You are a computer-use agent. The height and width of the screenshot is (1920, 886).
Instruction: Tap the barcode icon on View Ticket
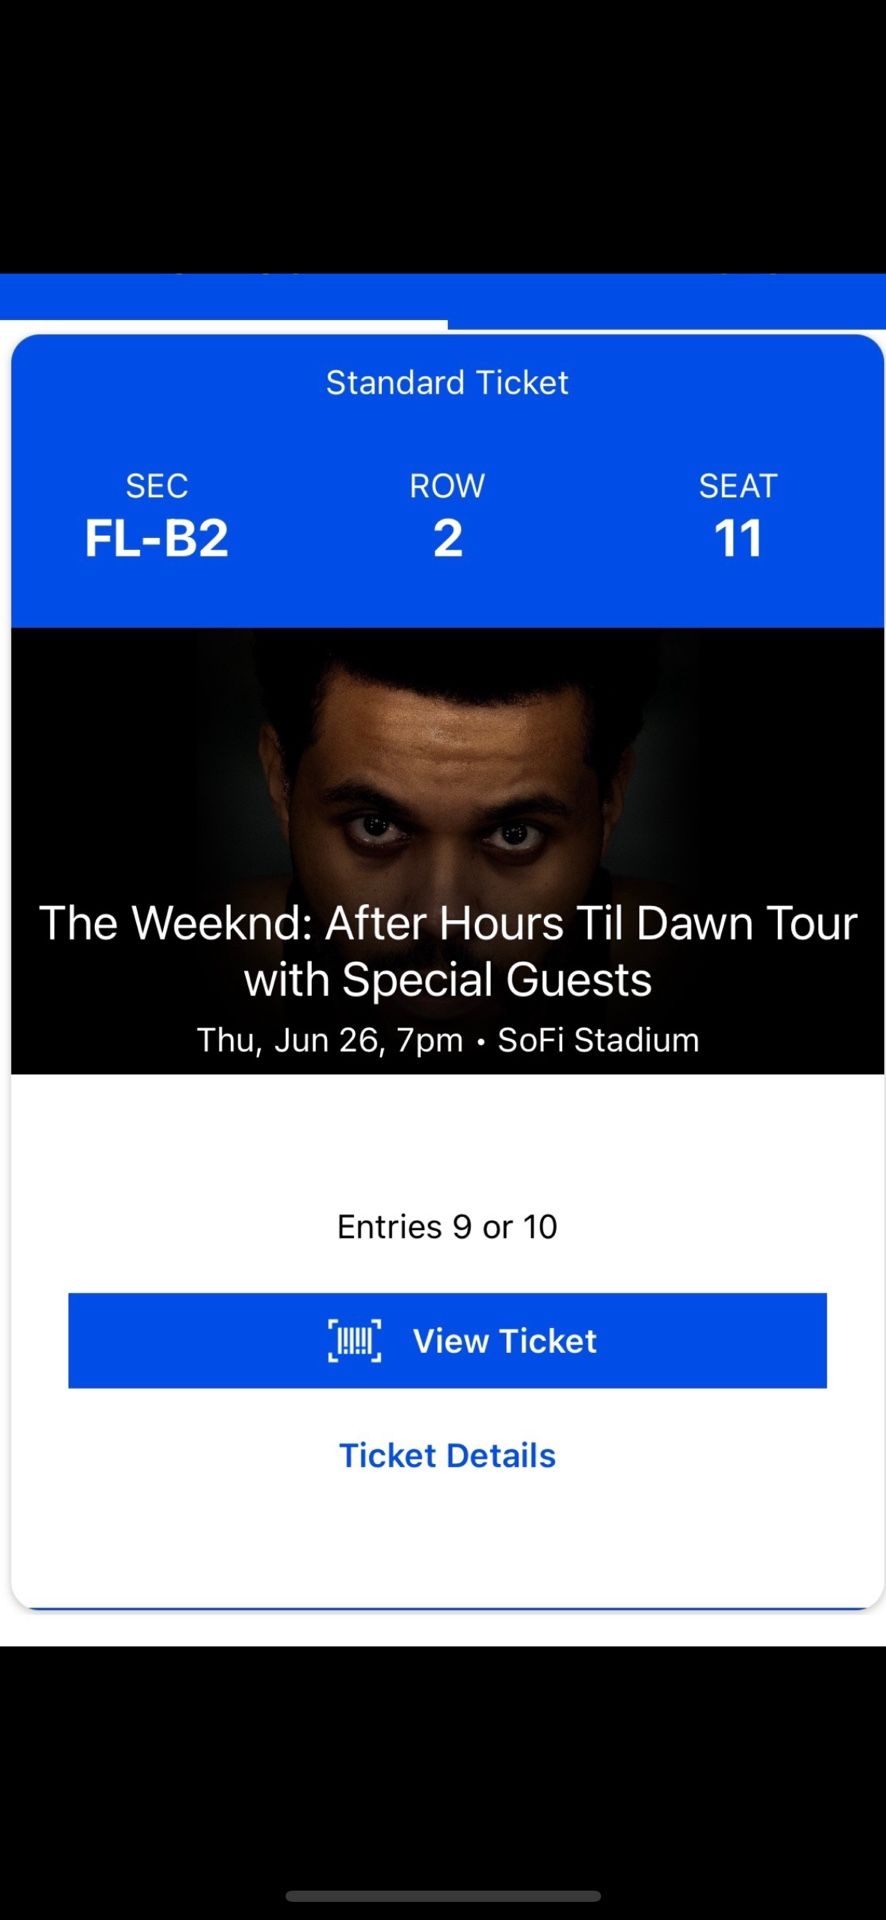[x=355, y=1340]
